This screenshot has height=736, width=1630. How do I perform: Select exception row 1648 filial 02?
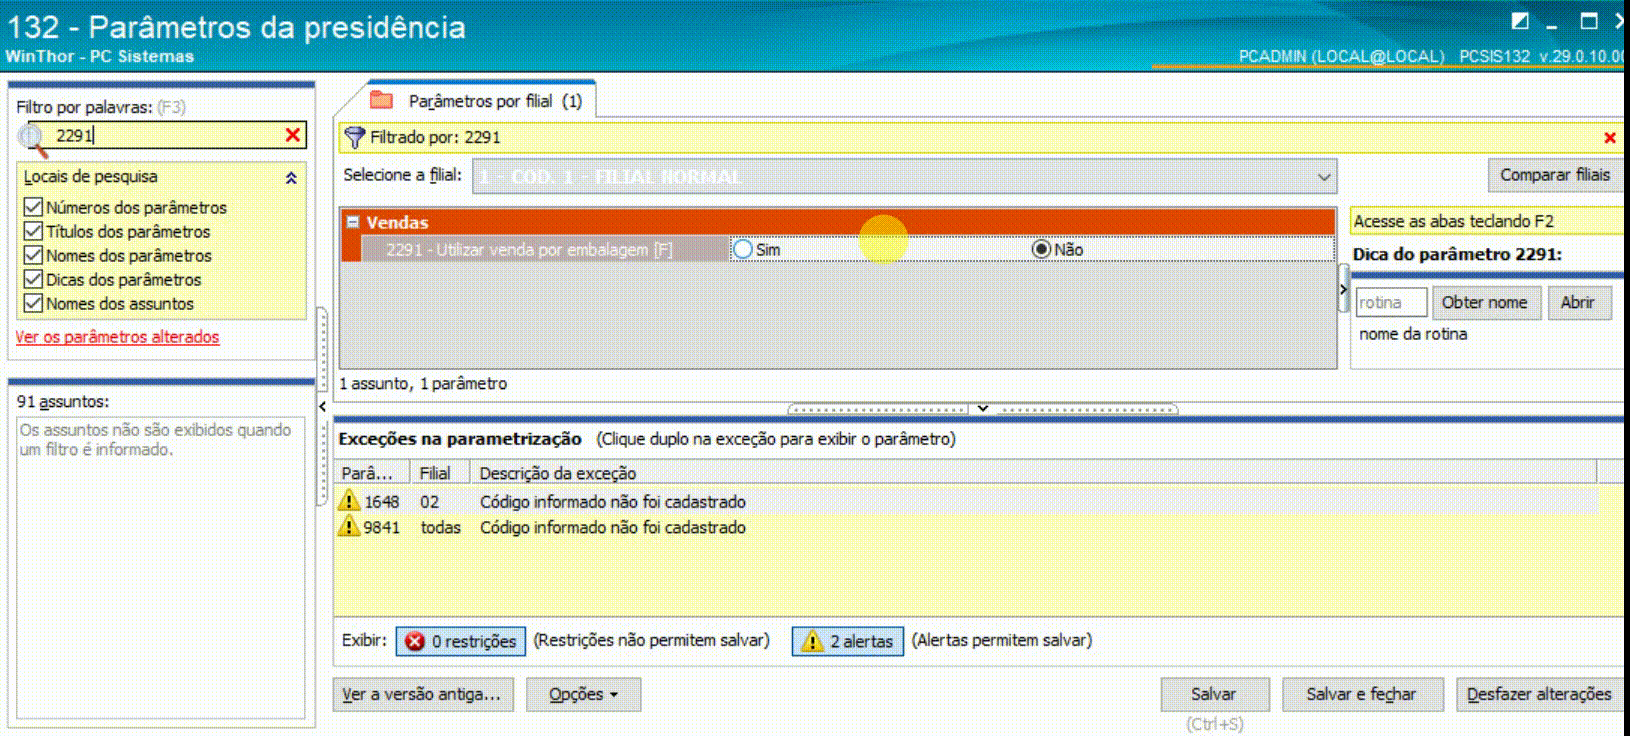[966, 501]
